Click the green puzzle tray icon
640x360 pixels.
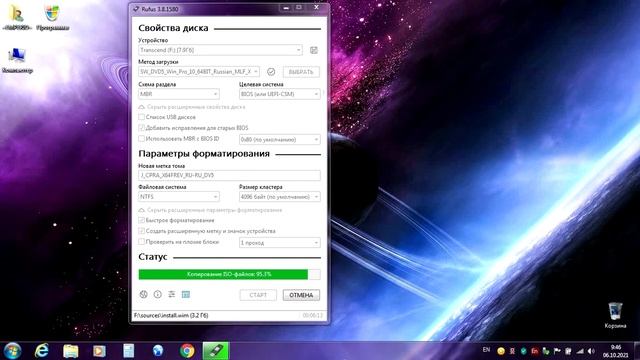pyautogui.click(x=546, y=351)
